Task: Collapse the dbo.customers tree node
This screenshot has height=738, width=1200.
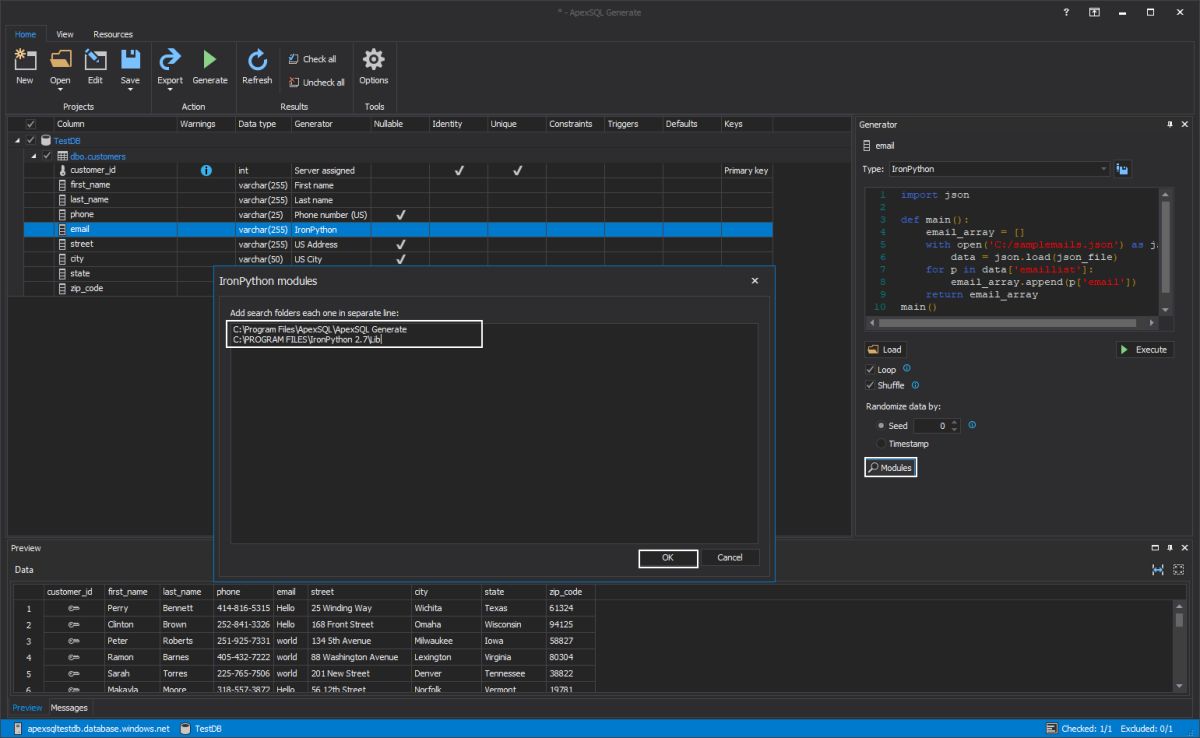Action: pos(32,156)
